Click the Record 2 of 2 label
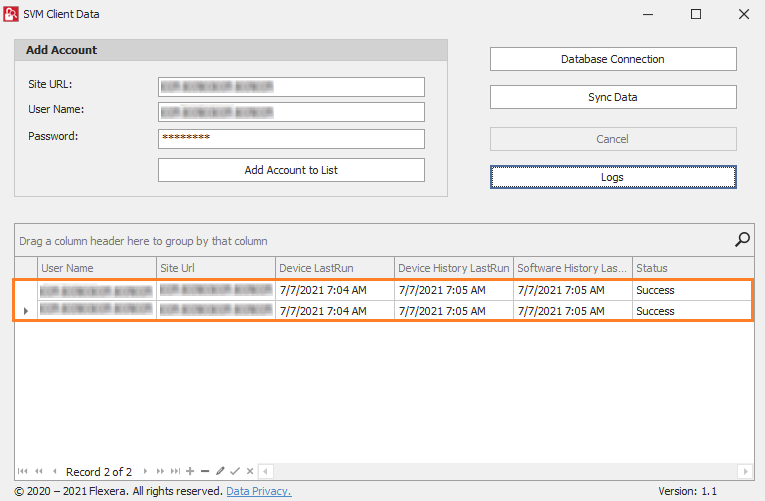 pyautogui.click(x=99, y=472)
